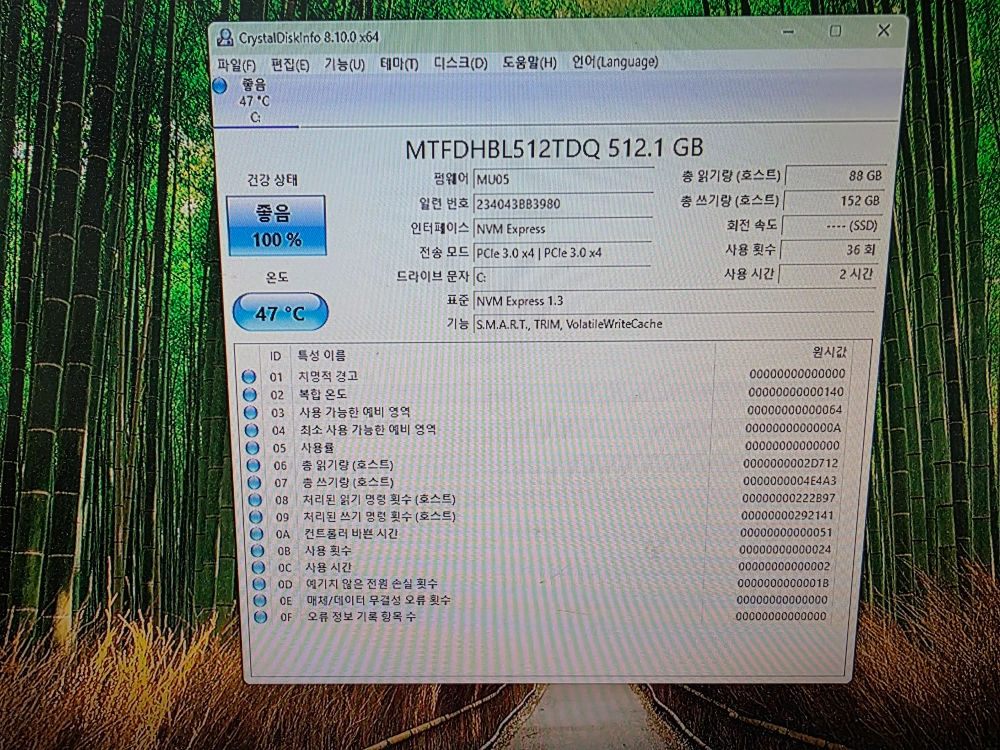Click the 건강 상태 label
Screen dimensions: 1000x750
pyautogui.click(x=272, y=180)
